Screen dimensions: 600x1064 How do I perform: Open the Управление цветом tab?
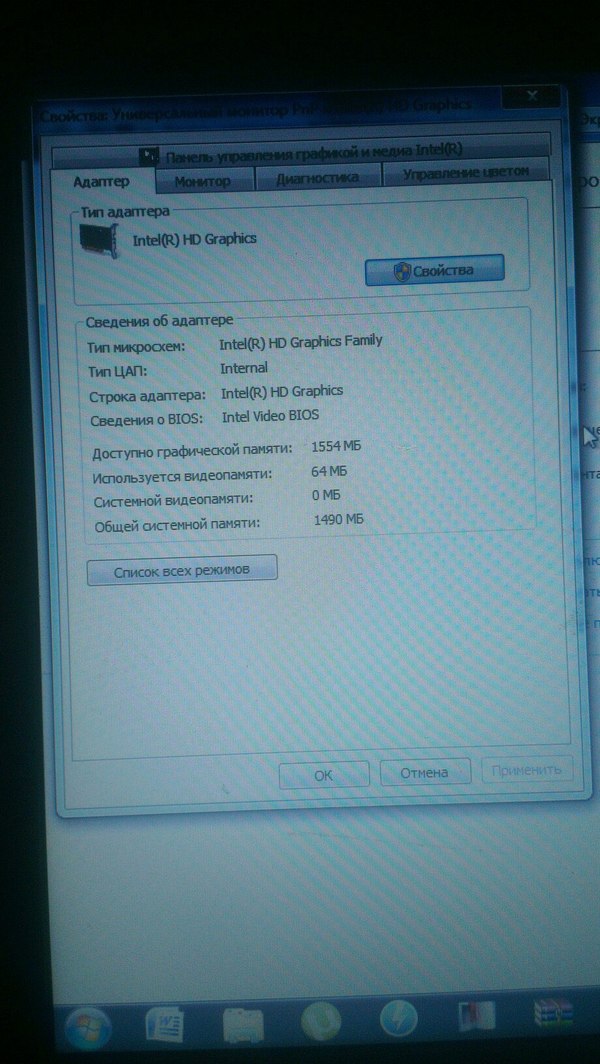[x=465, y=173]
